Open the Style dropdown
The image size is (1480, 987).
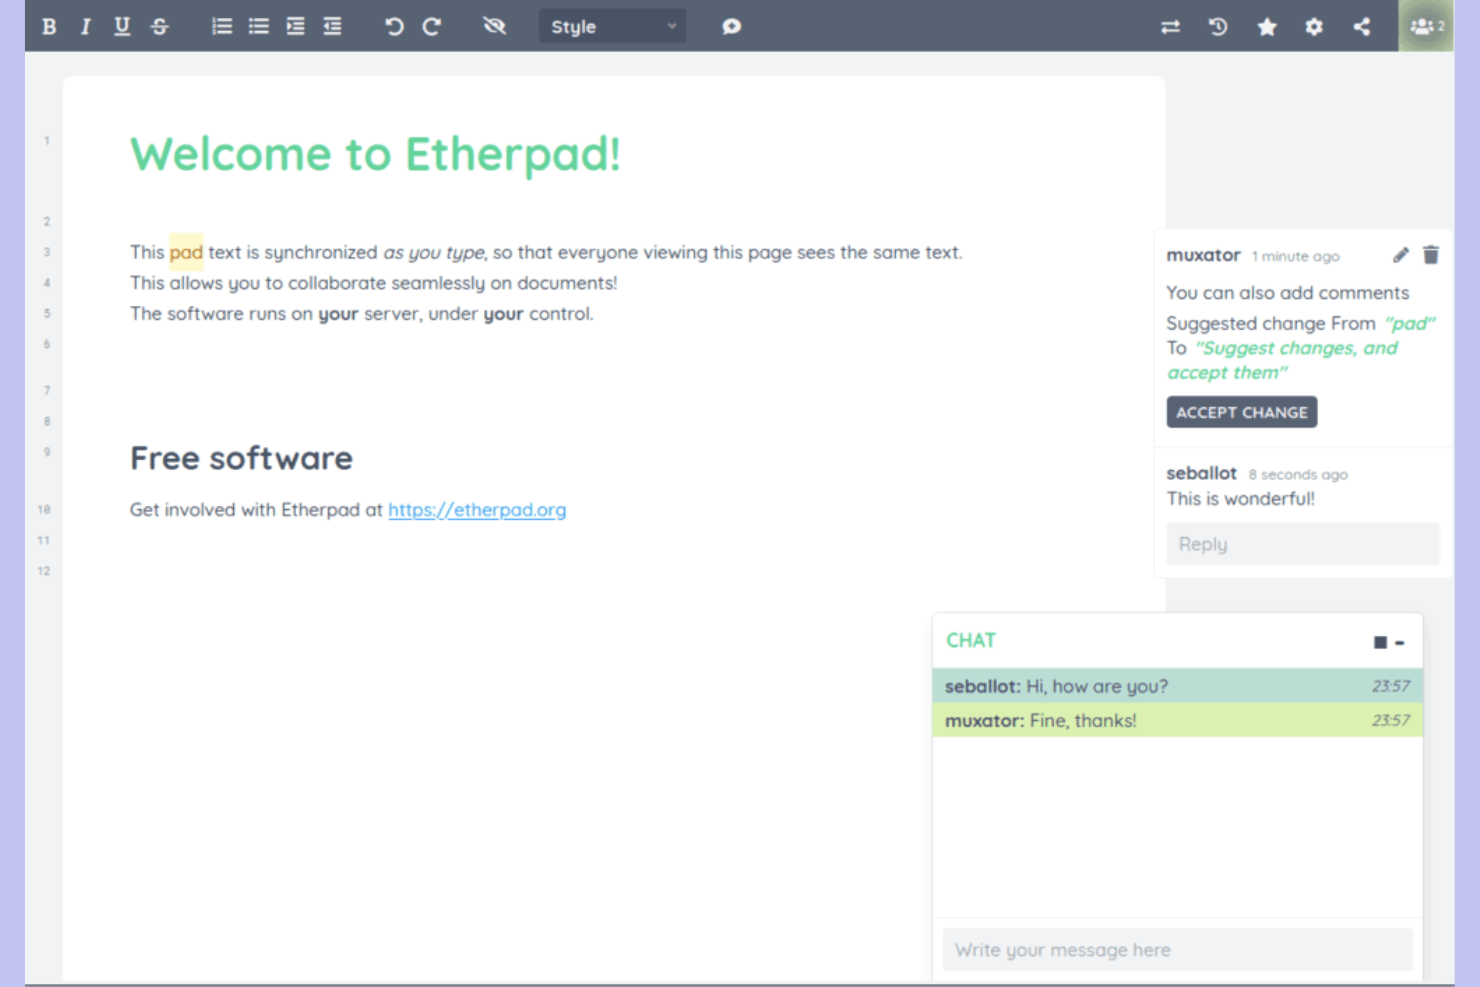pyautogui.click(x=613, y=27)
